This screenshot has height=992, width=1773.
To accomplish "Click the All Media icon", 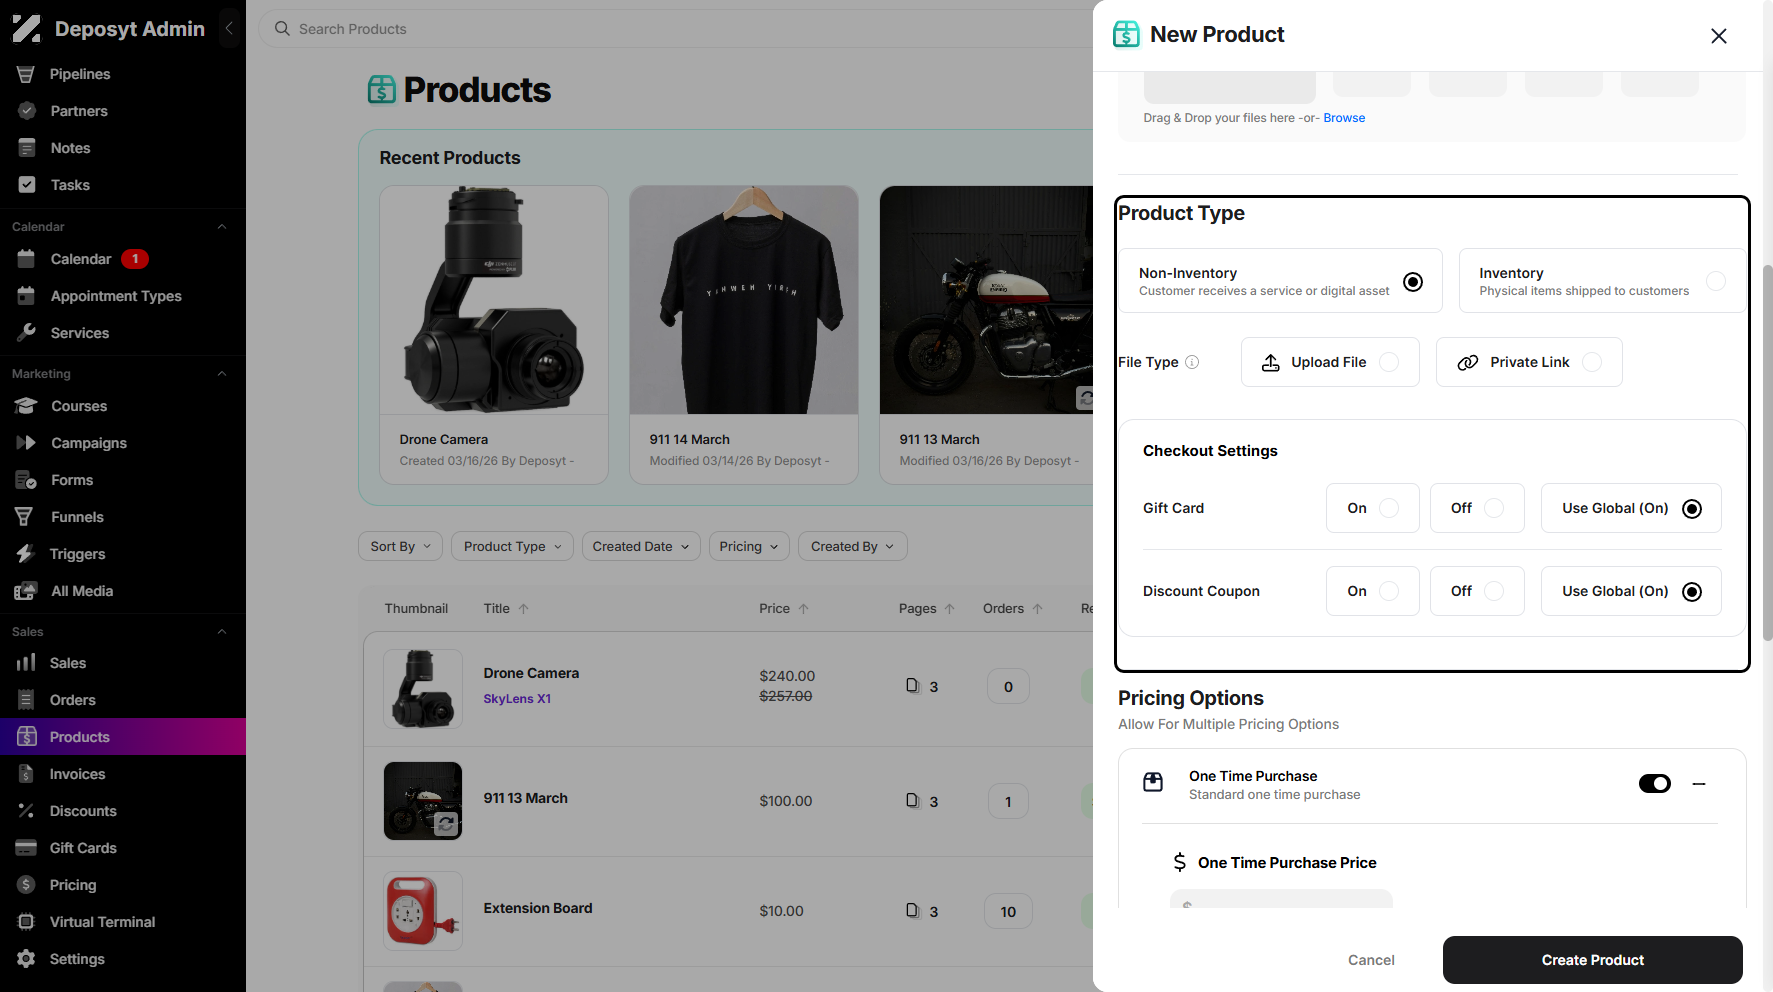I will 27,591.
